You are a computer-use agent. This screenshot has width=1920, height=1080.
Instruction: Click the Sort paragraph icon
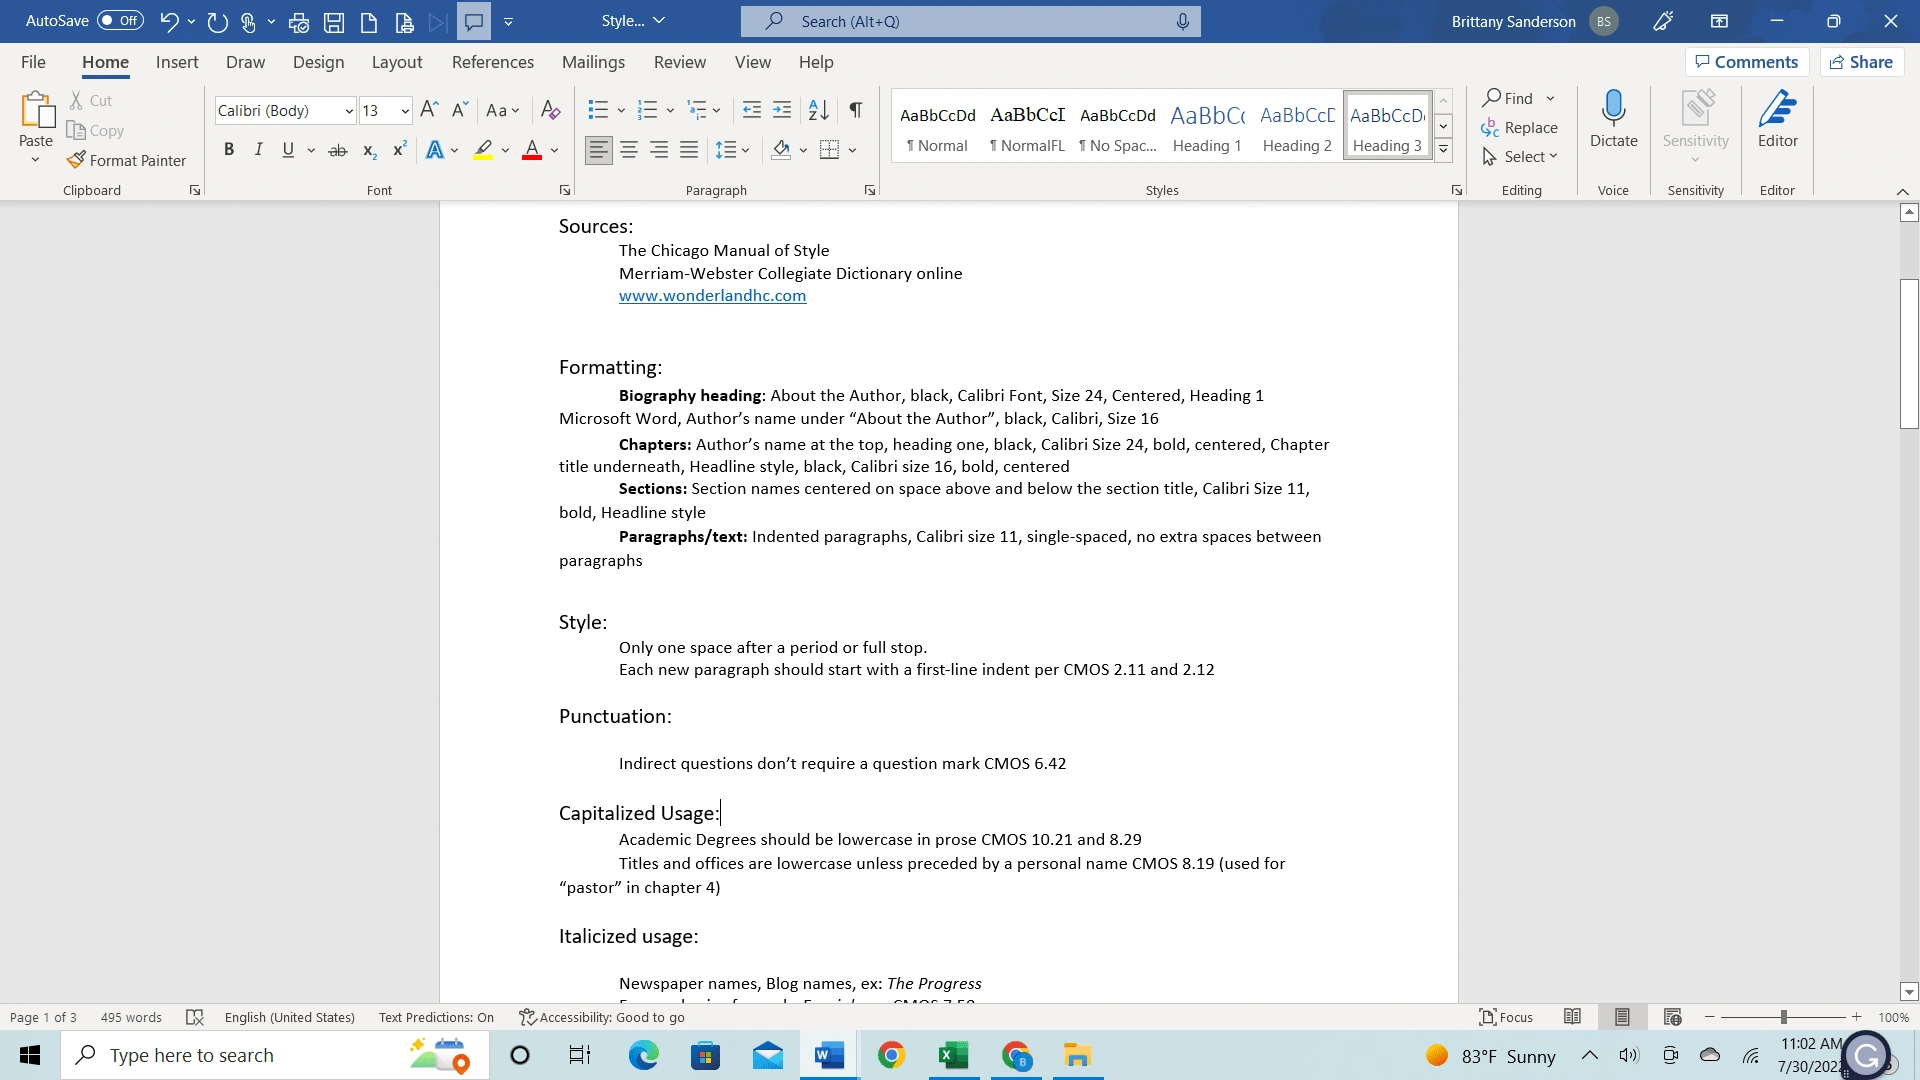point(818,110)
